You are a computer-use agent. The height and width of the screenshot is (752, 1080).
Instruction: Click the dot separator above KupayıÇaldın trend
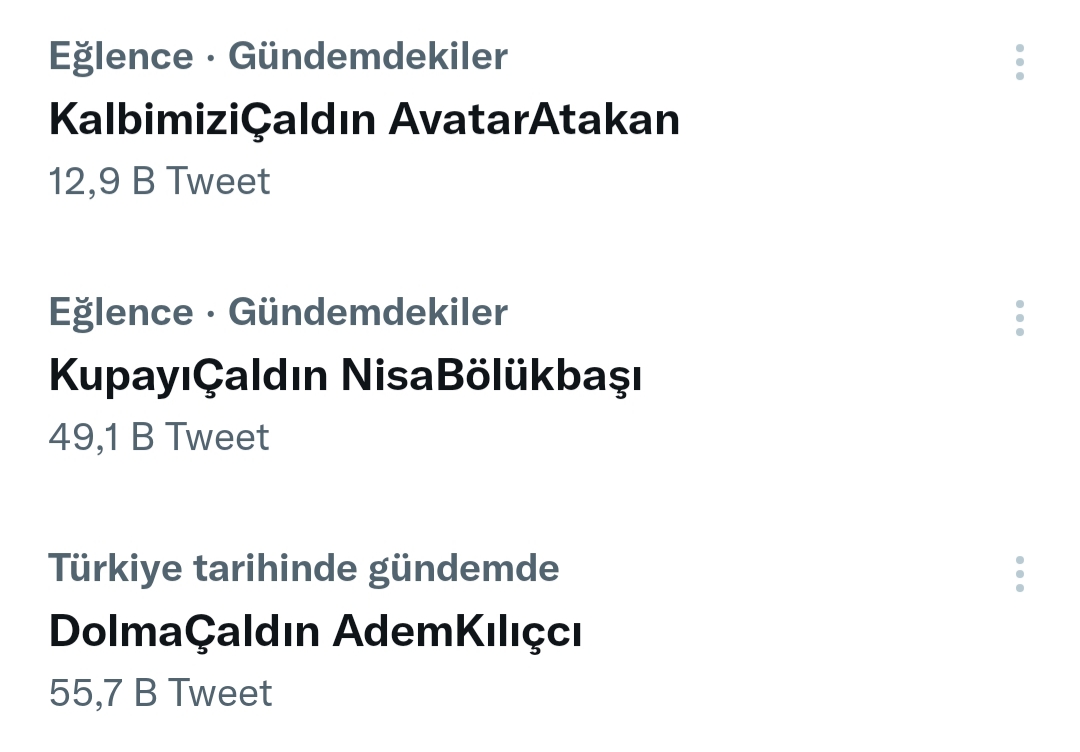211,314
